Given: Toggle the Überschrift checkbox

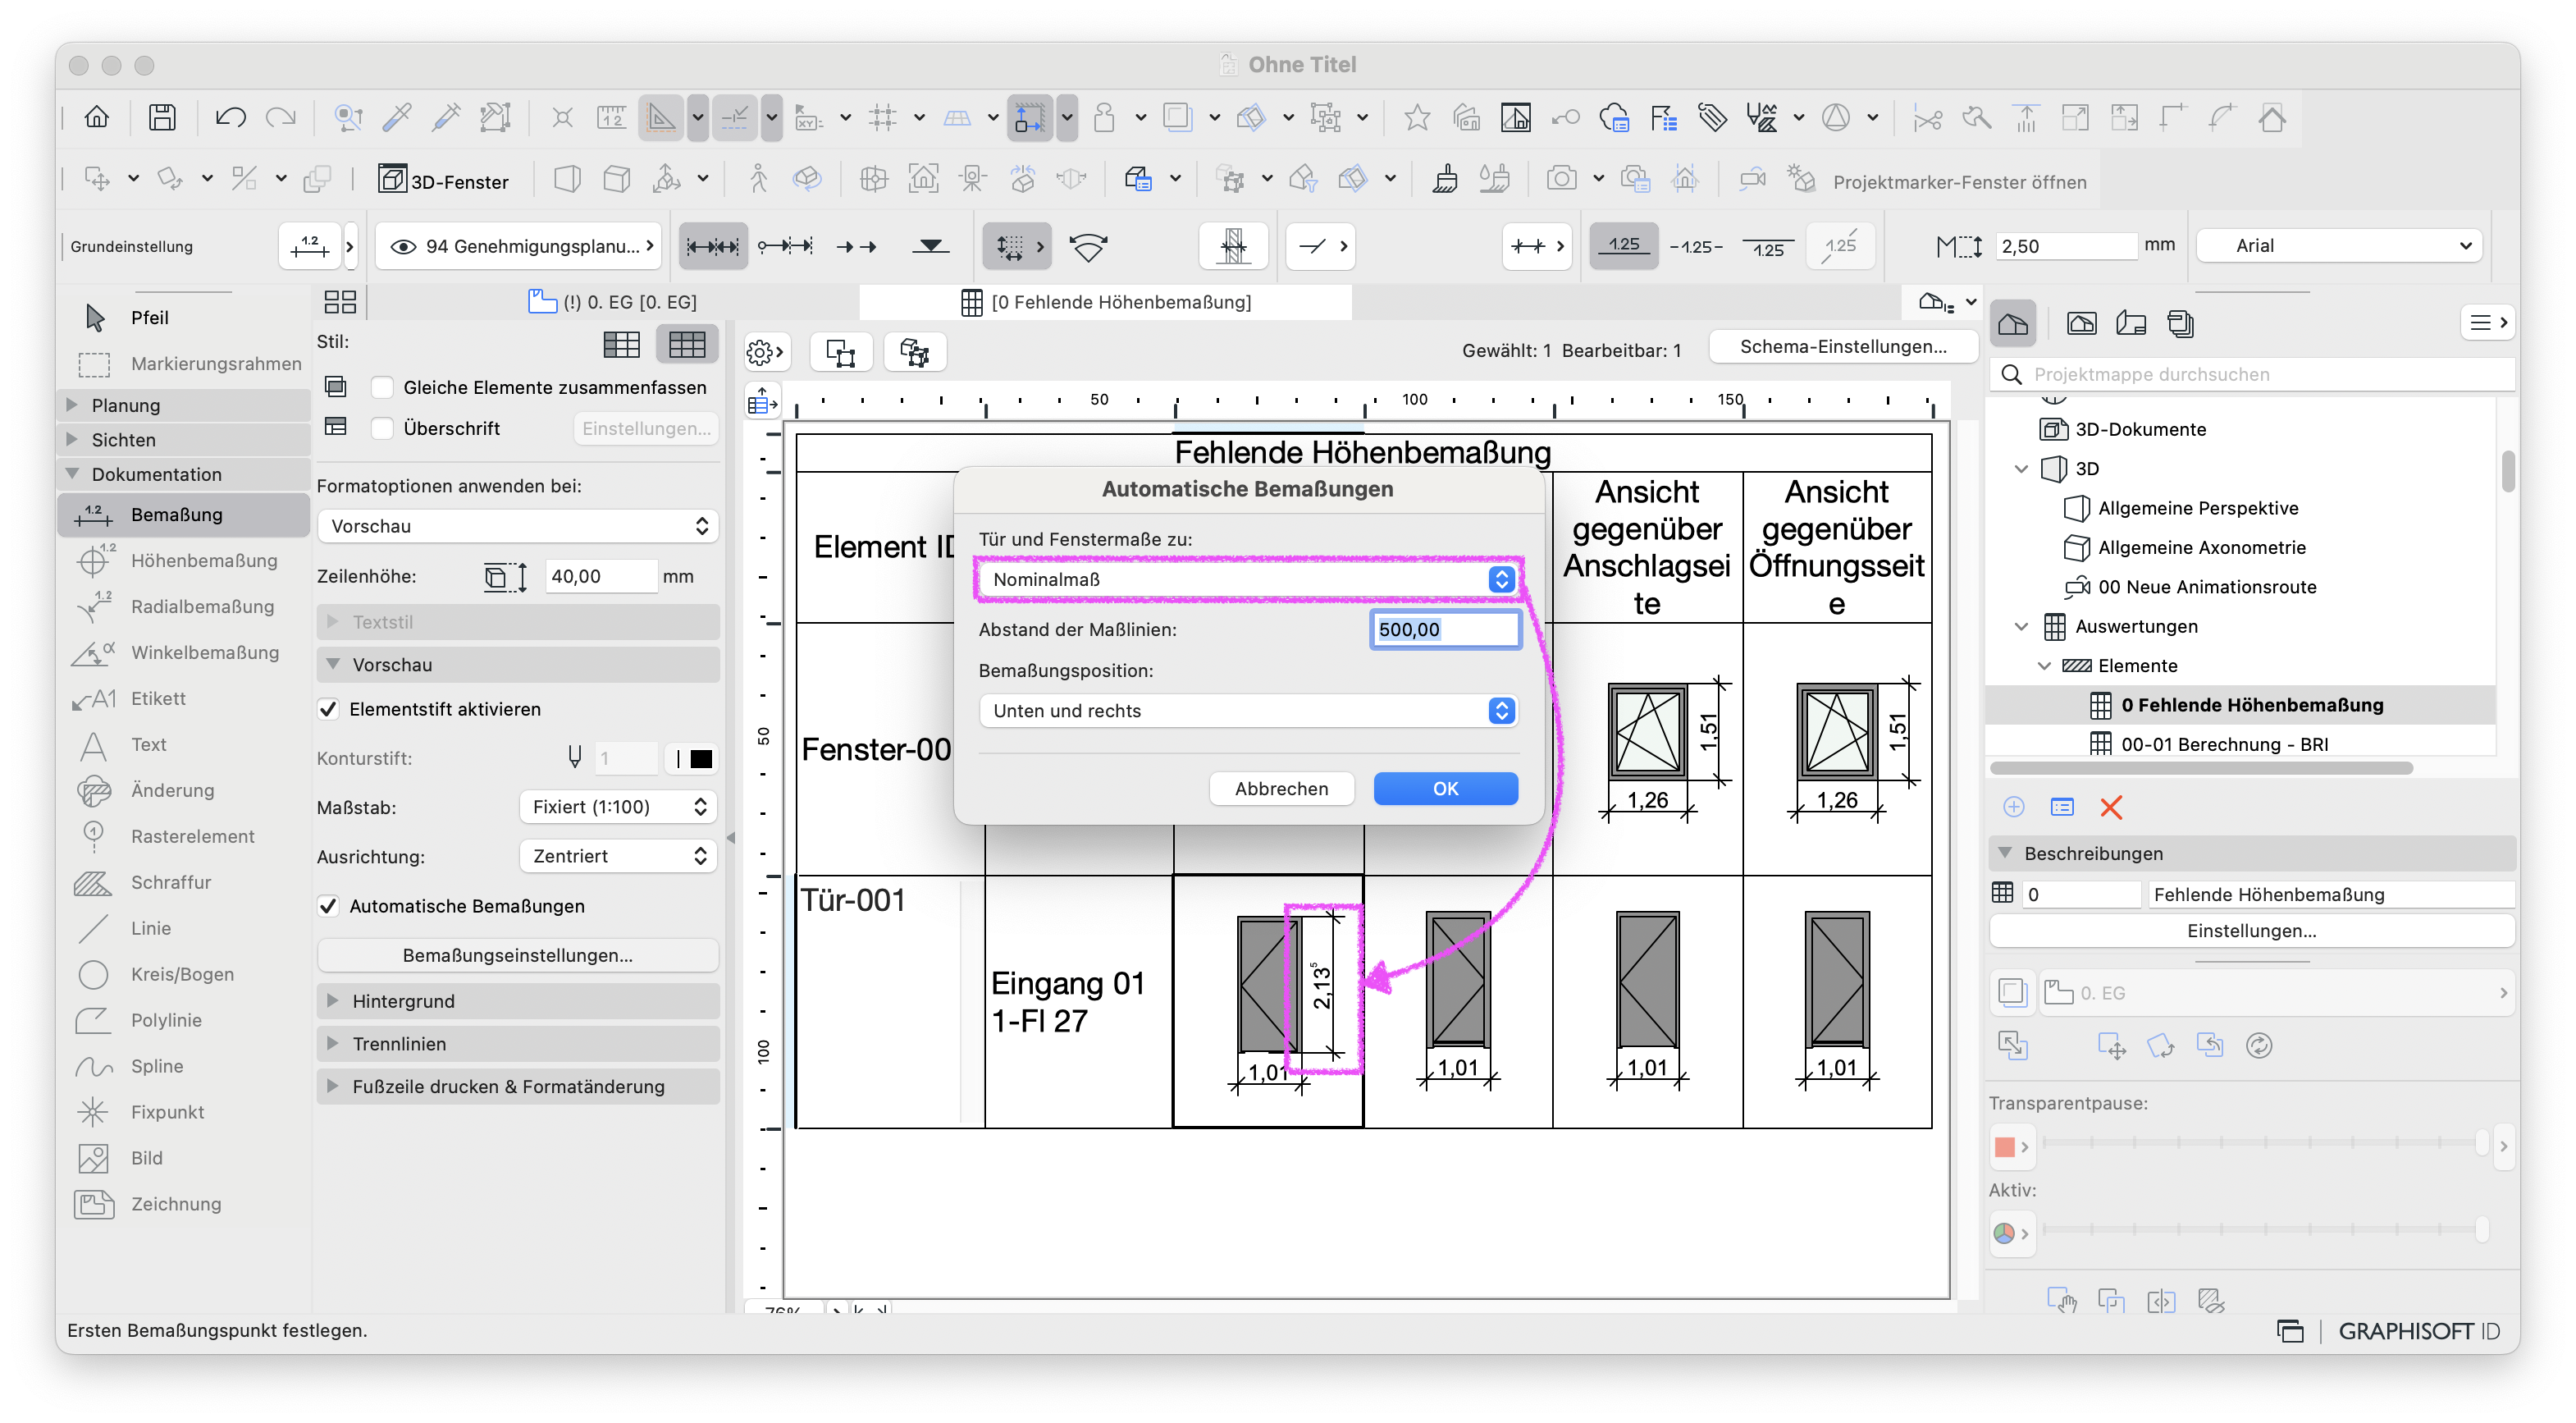Looking at the screenshot, I should click(382, 428).
